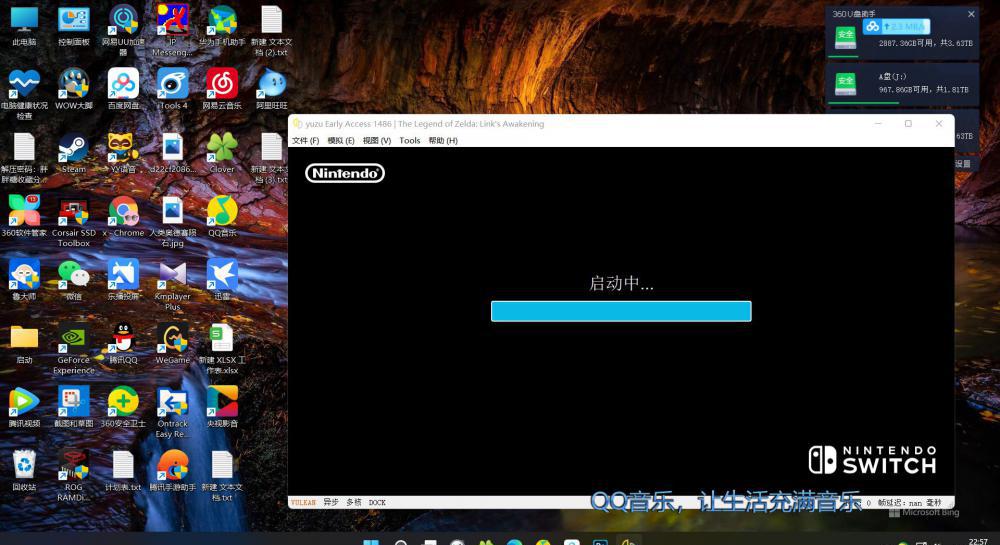Open Clover desktop shortcut
This screenshot has width=1000, height=545.
(222, 152)
